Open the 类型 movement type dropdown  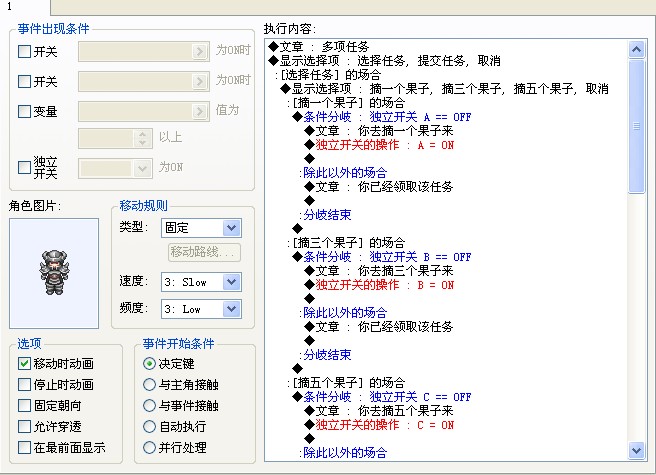point(231,228)
